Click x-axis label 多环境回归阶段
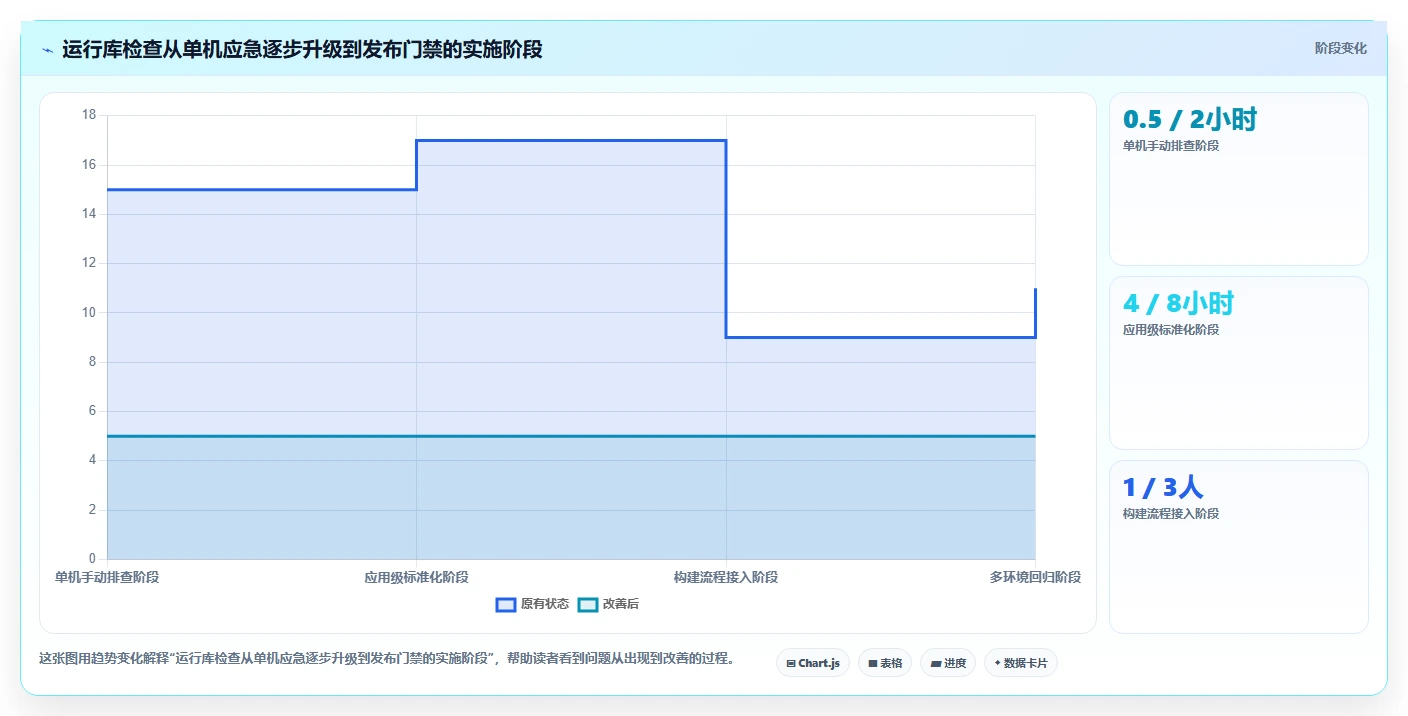1408x716 pixels. point(1035,577)
